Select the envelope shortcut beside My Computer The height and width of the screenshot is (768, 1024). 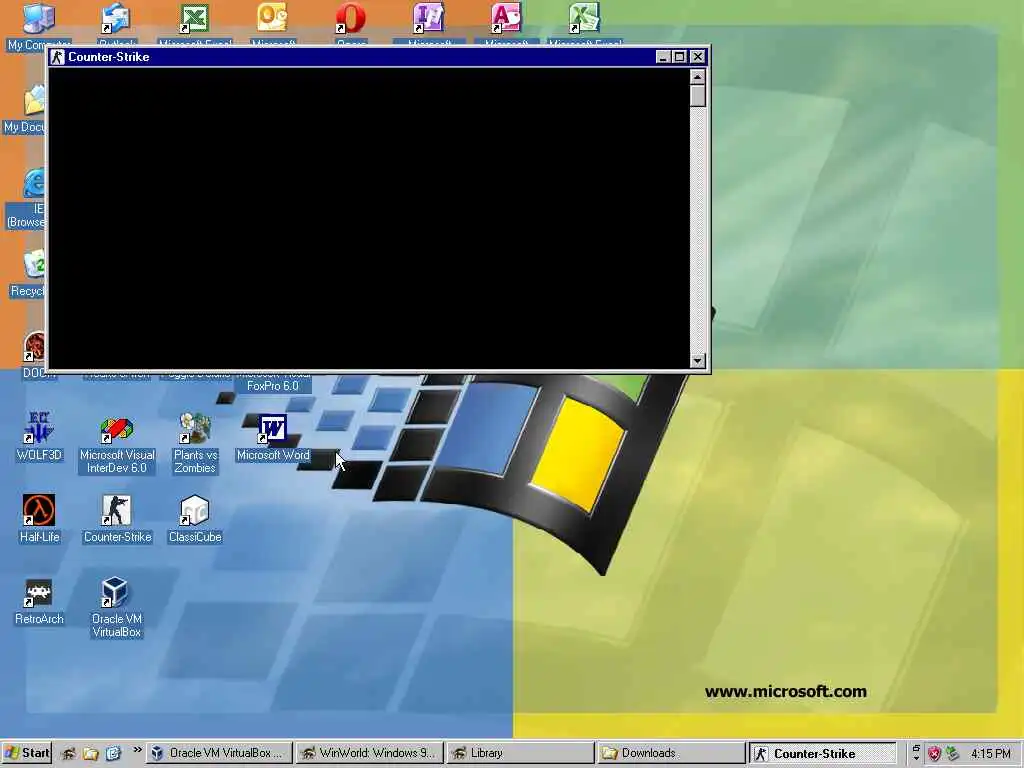point(116,18)
